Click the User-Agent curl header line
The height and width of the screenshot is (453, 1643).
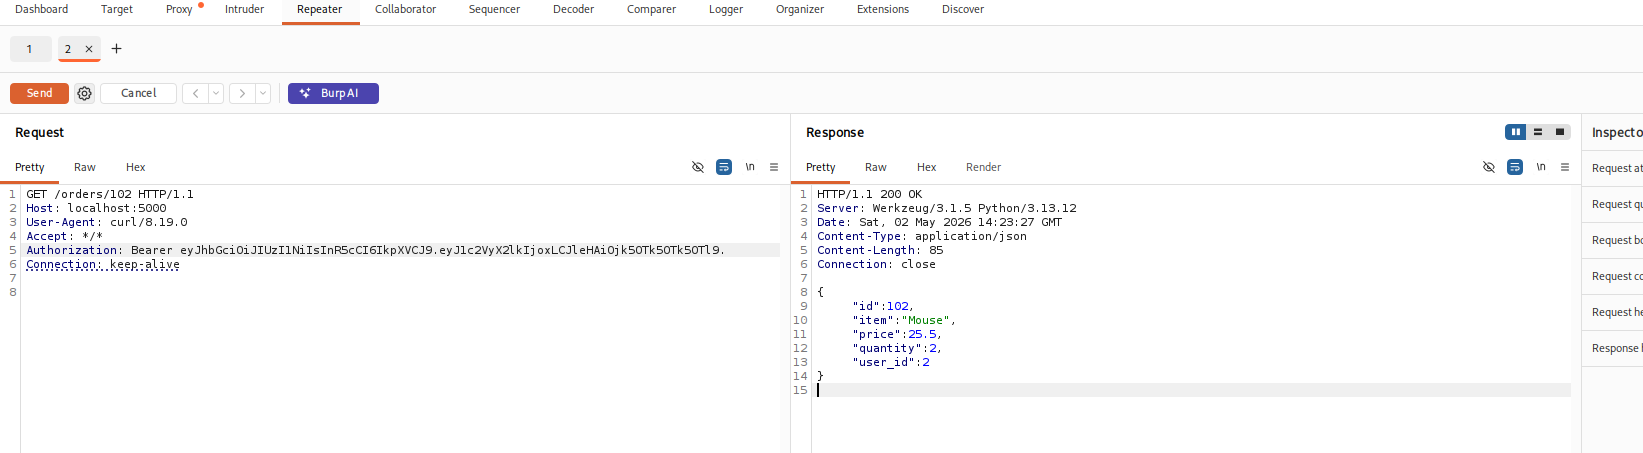tap(107, 222)
